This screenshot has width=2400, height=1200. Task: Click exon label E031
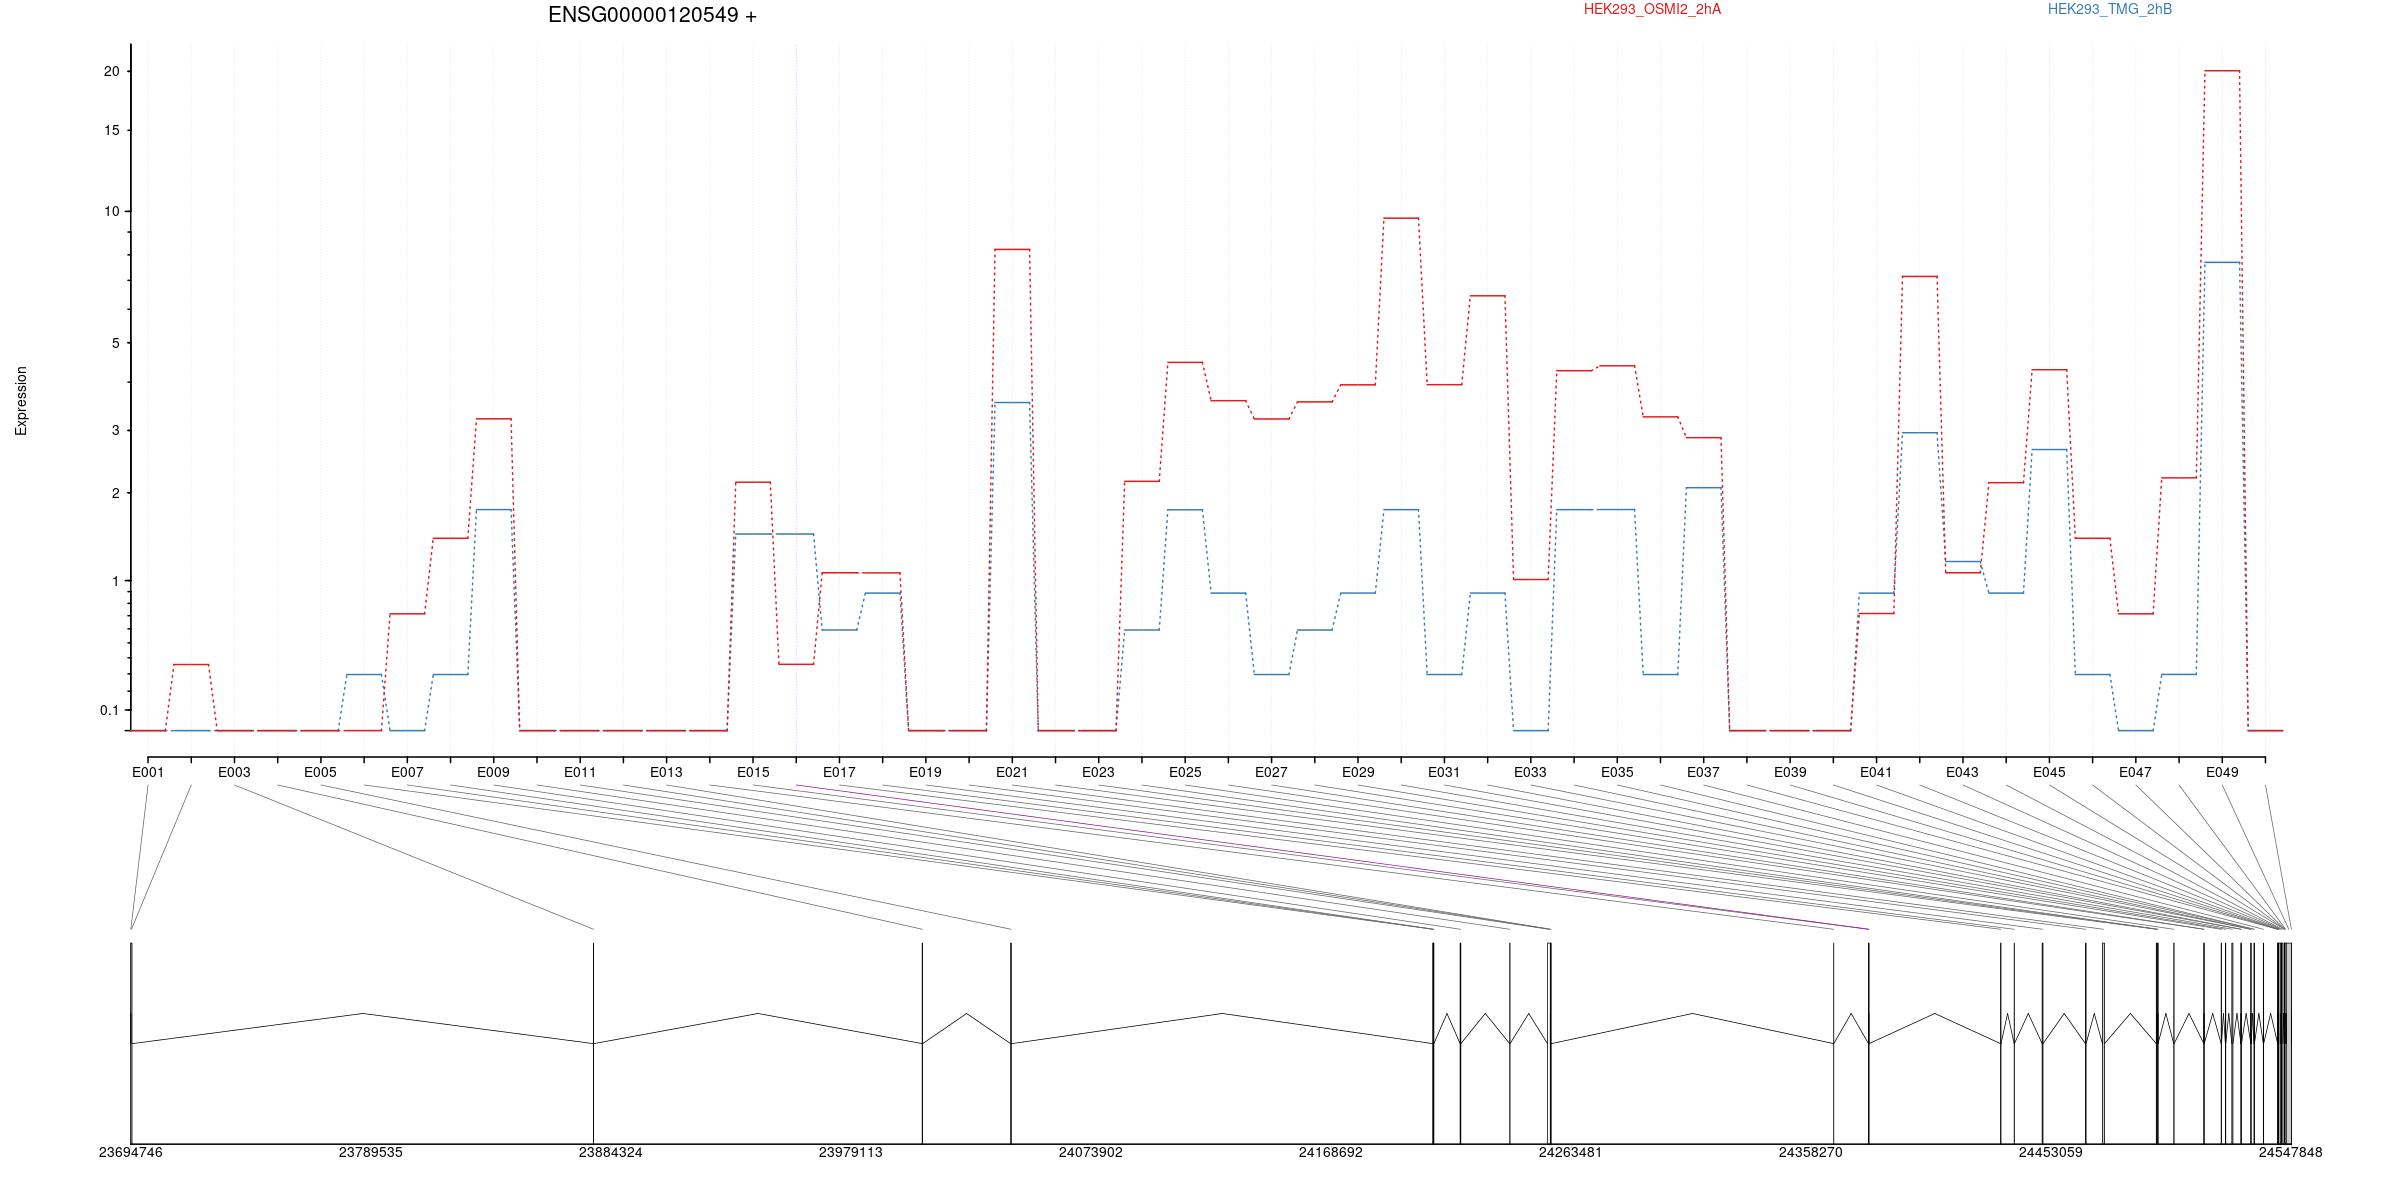pyautogui.click(x=1444, y=772)
